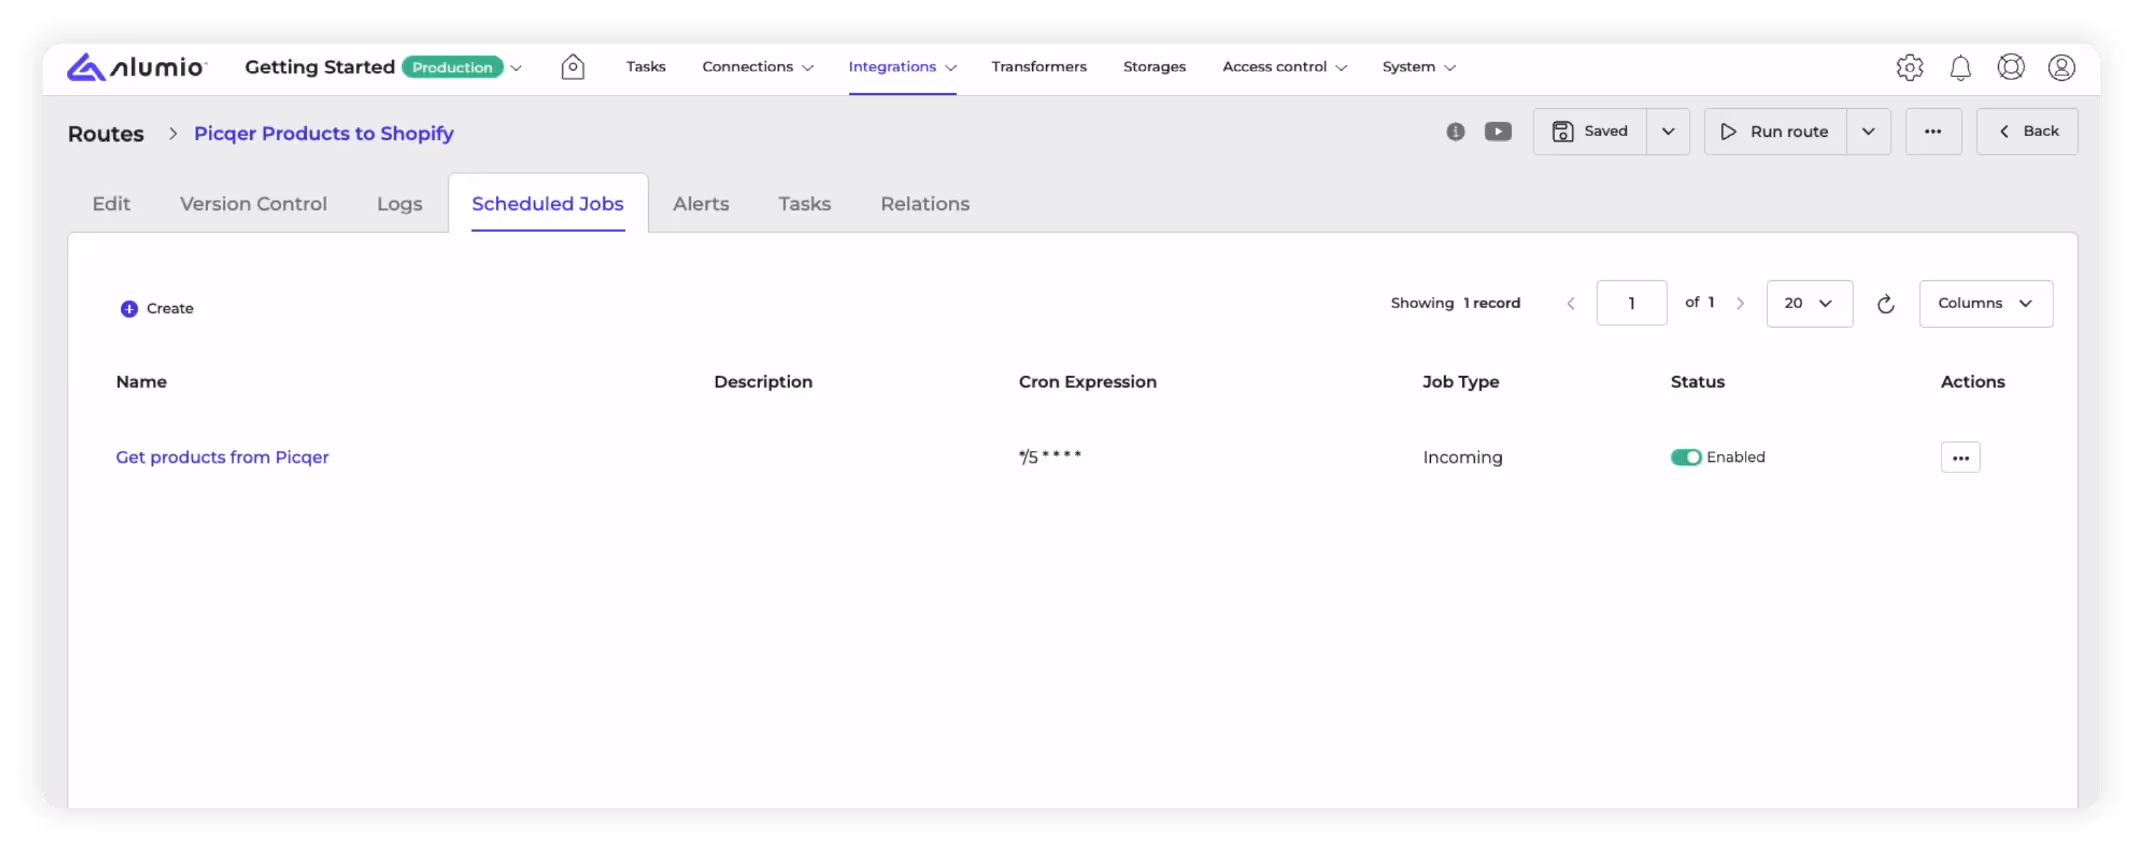Click the Description column header
This screenshot has width=2142, height=852.
coord(762,382)
